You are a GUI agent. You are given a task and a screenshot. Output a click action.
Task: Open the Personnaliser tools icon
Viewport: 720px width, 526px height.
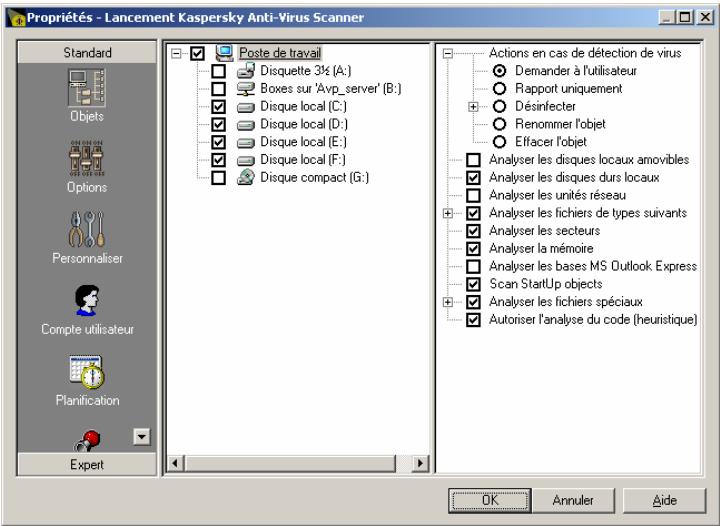(87, 229)
